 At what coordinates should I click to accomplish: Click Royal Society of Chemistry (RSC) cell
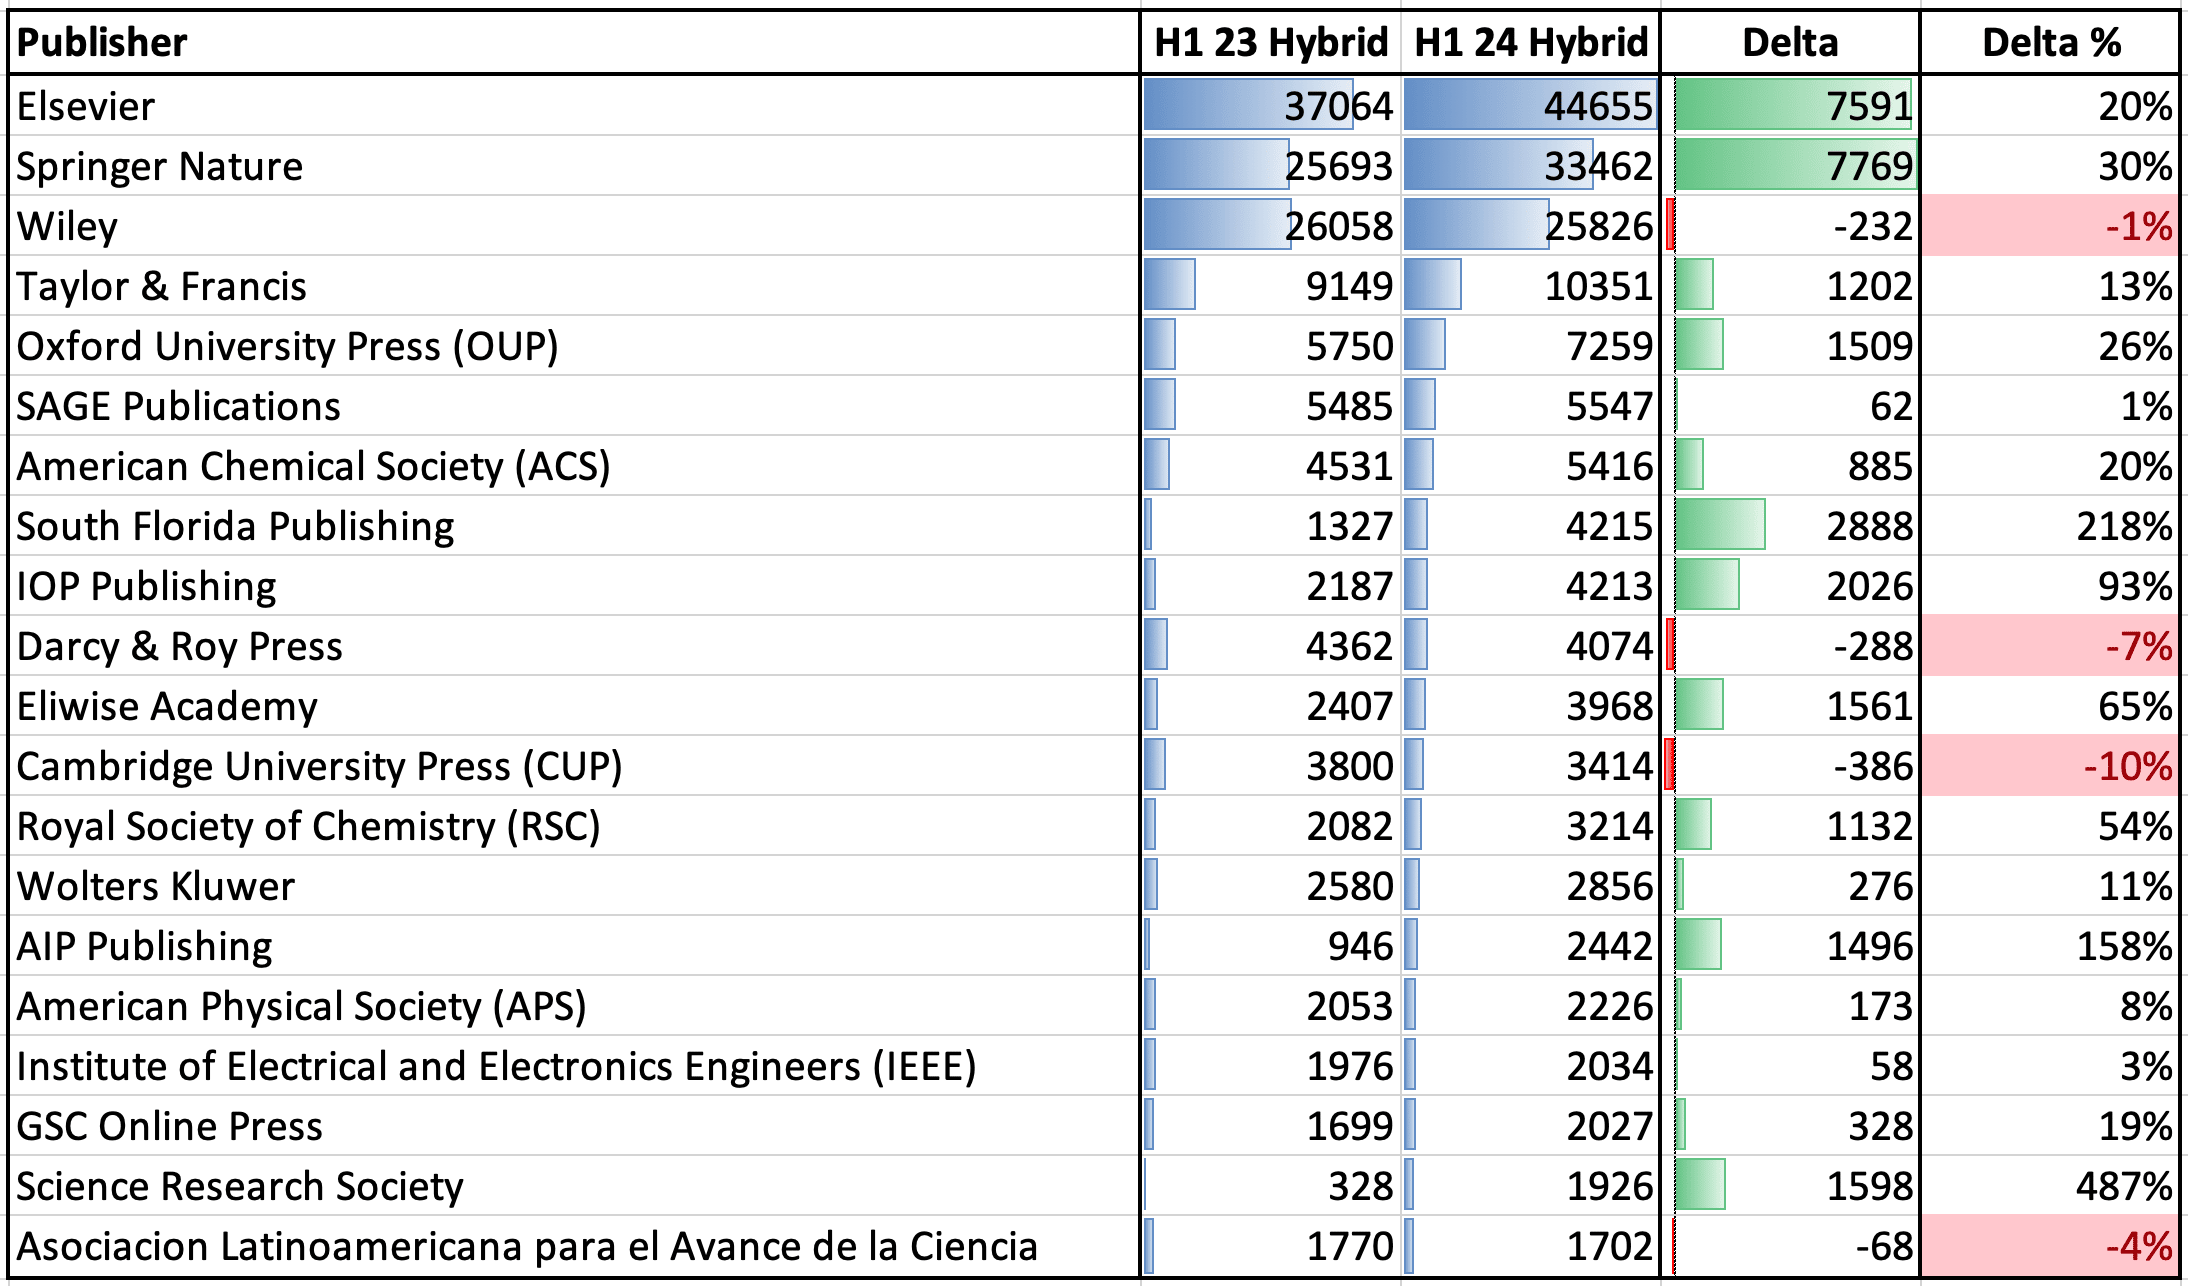(574, 825)
